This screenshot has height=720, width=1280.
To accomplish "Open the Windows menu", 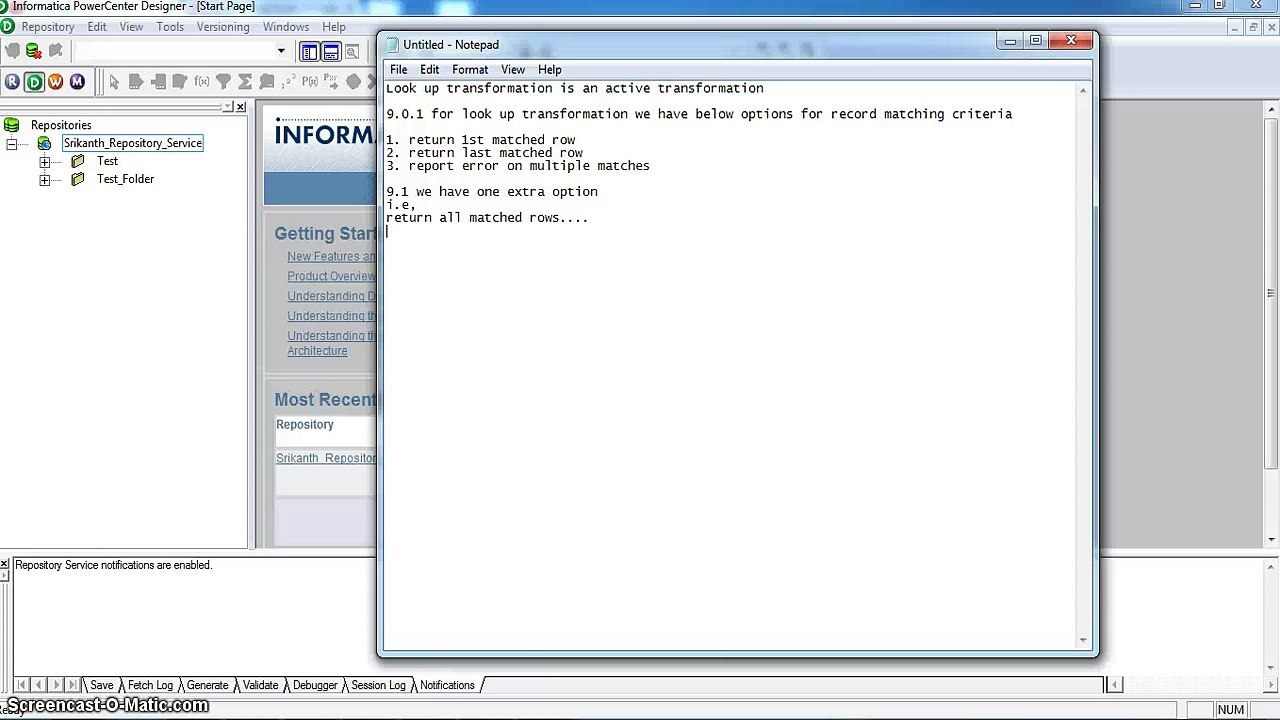I will click(x=286, y=27).
